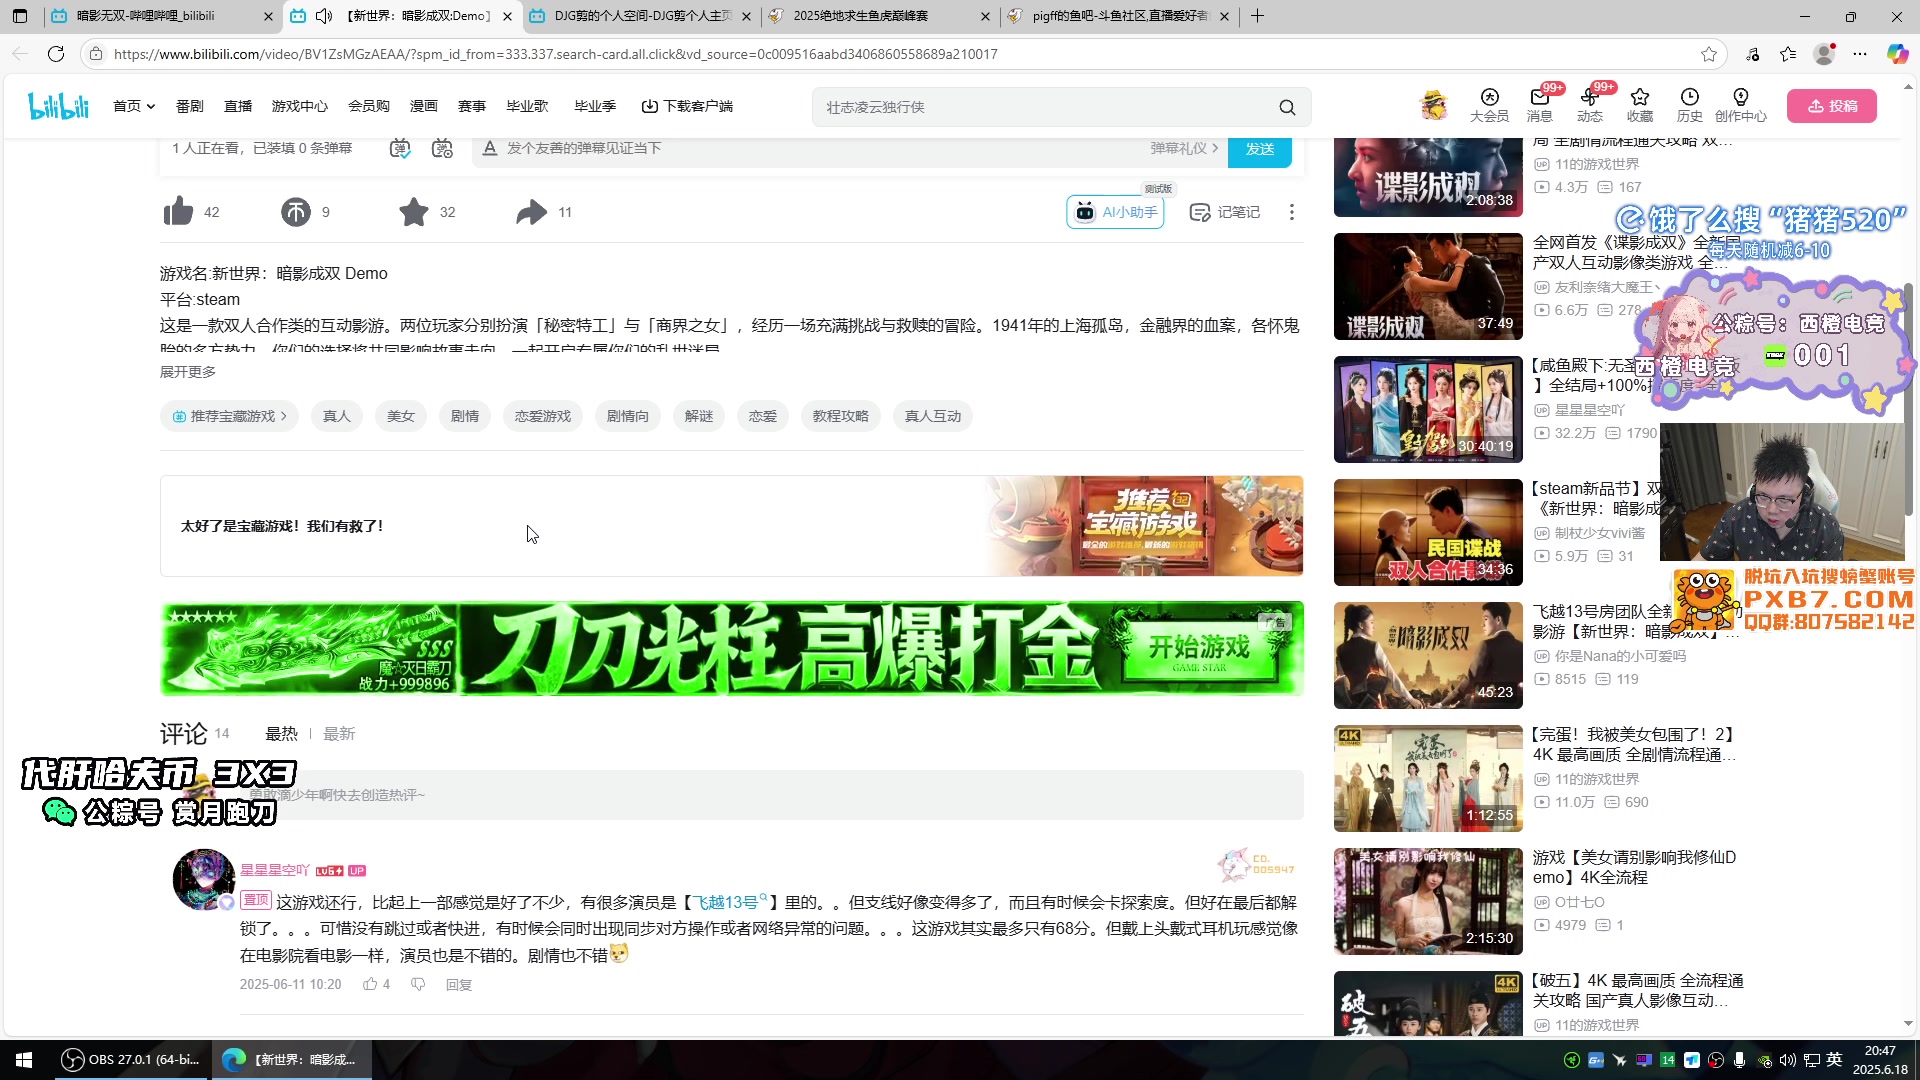Open bilibili home logo
Viewport: 1920px width, 1080px height.
point(58,106)
